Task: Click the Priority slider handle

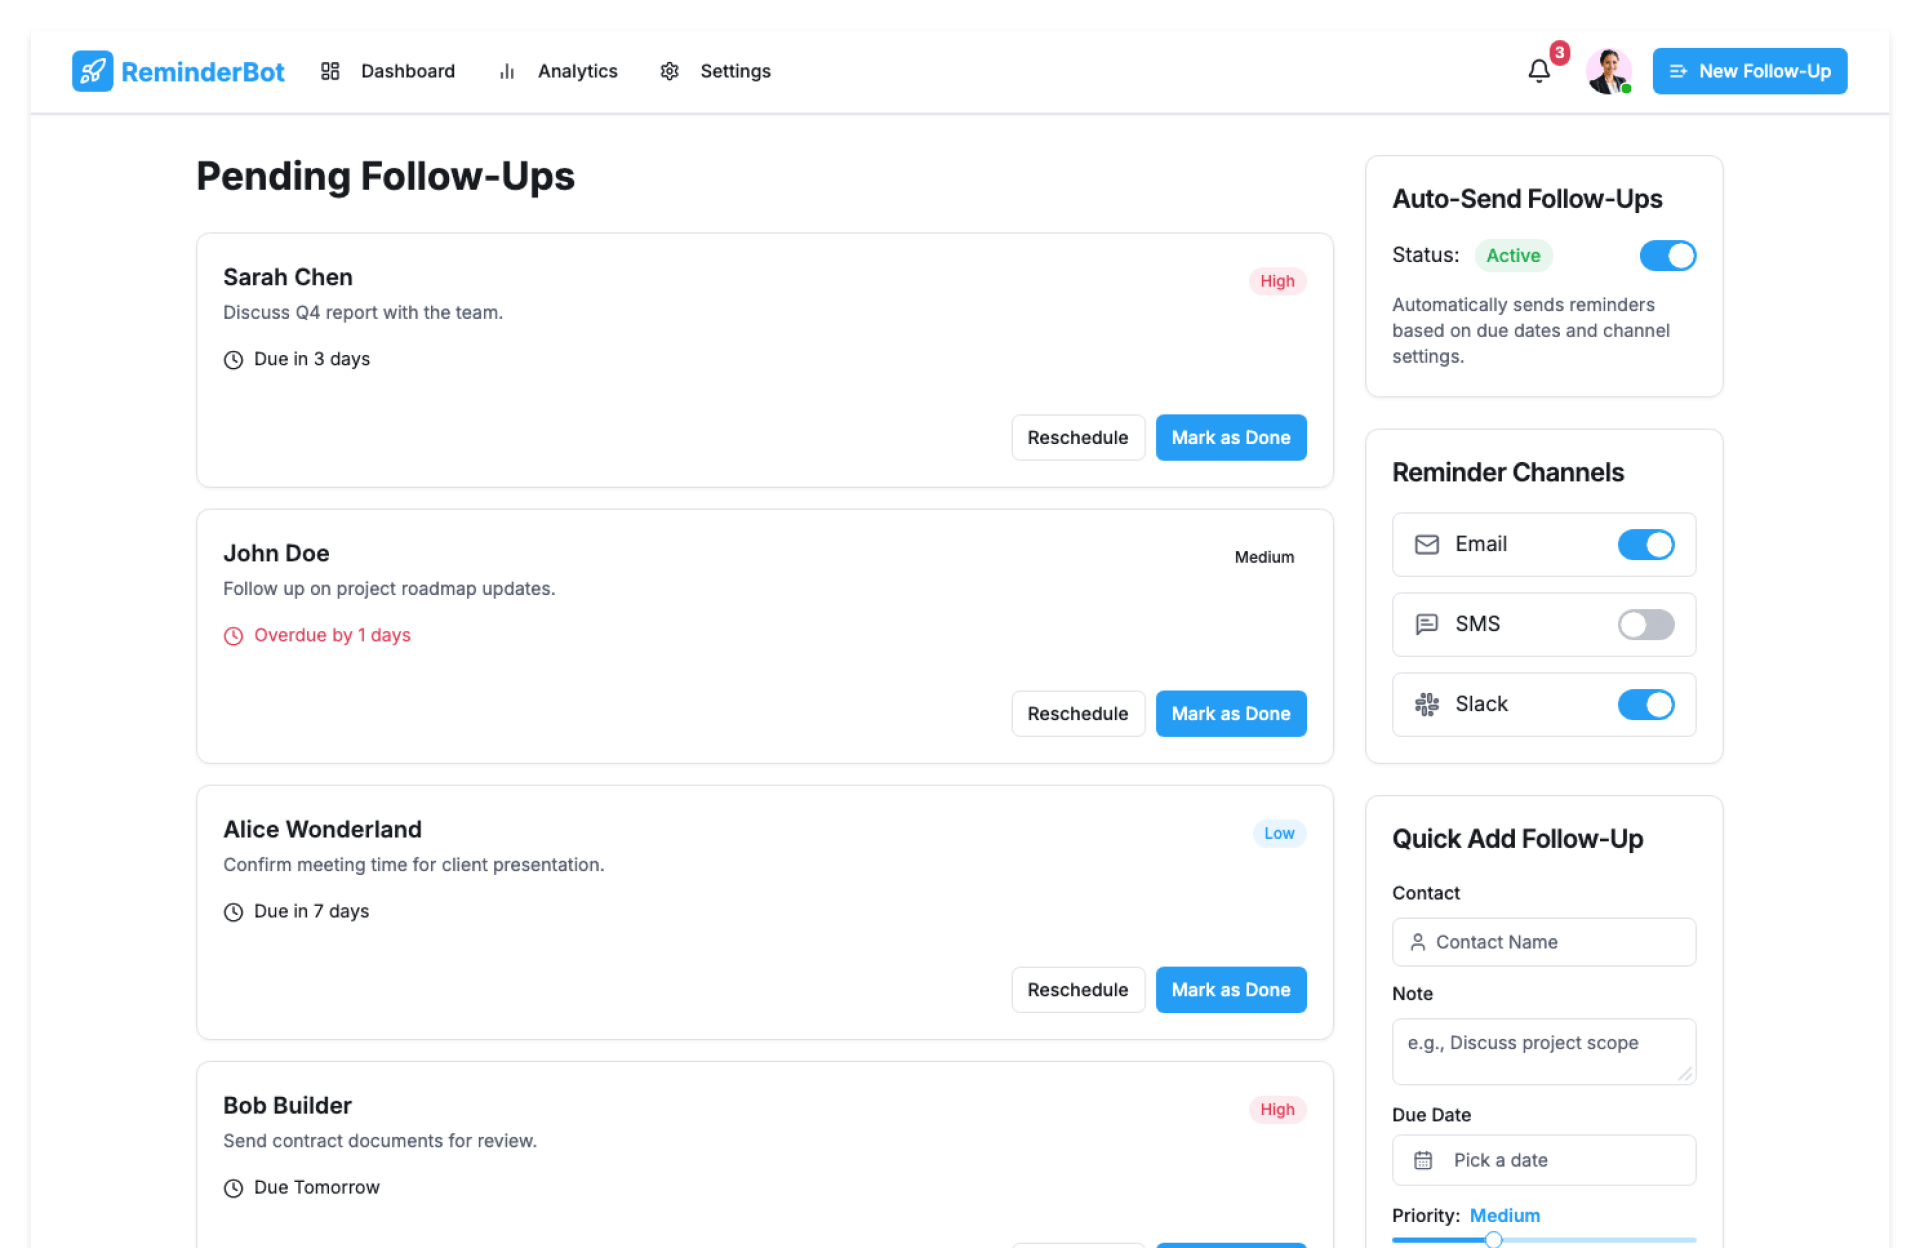Action: pos(1493,1239)
